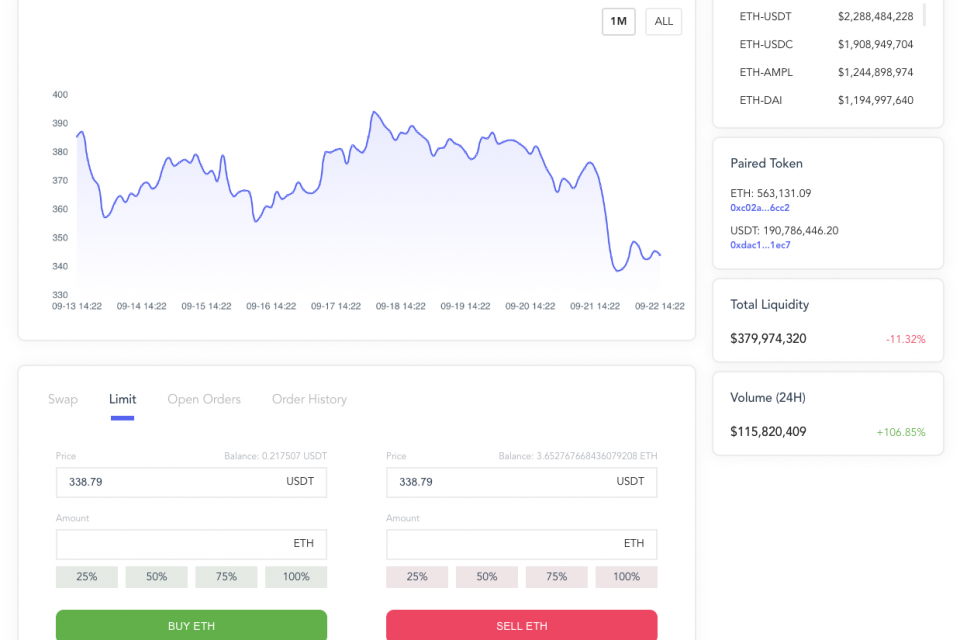Screen dimensions: 960x640
Task: Focus the sell Amount ETH field
Action: (x=522, y=544)
